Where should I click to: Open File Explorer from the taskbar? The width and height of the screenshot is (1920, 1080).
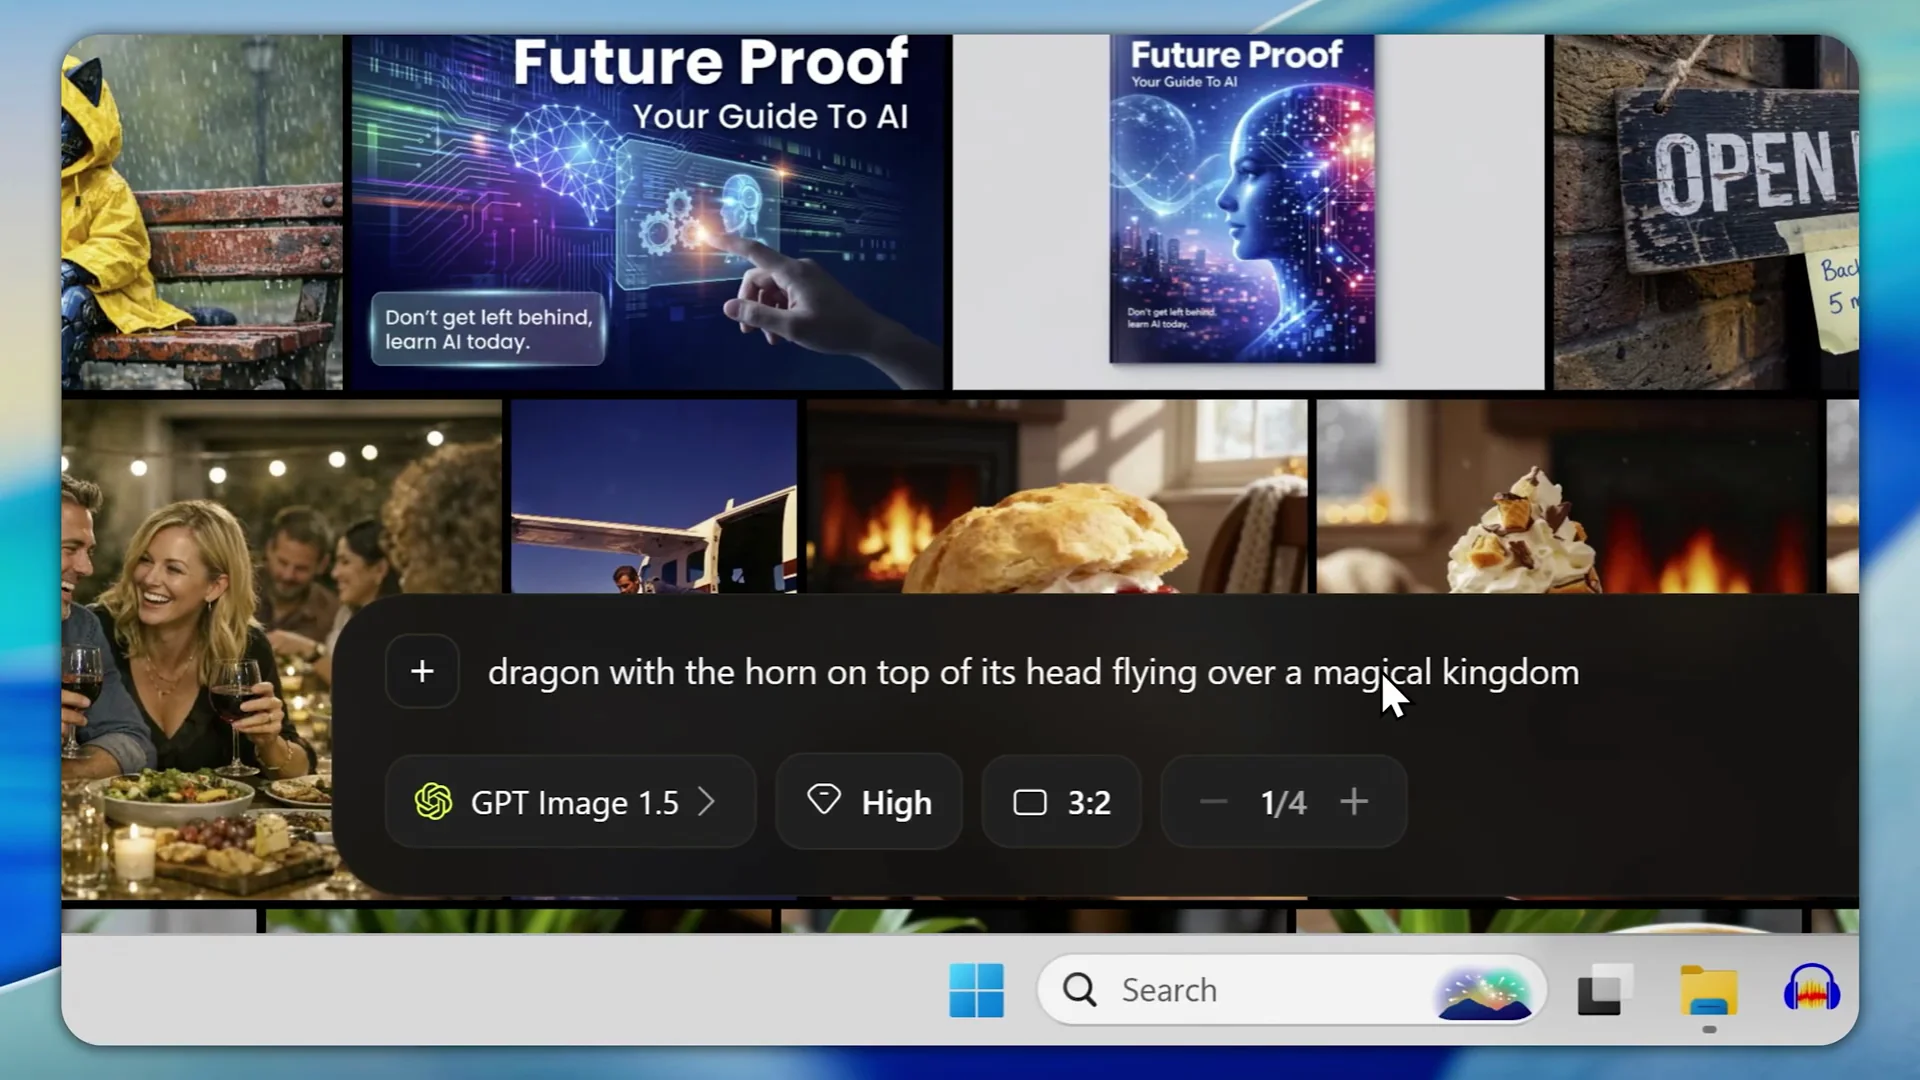click(1708, 989)
